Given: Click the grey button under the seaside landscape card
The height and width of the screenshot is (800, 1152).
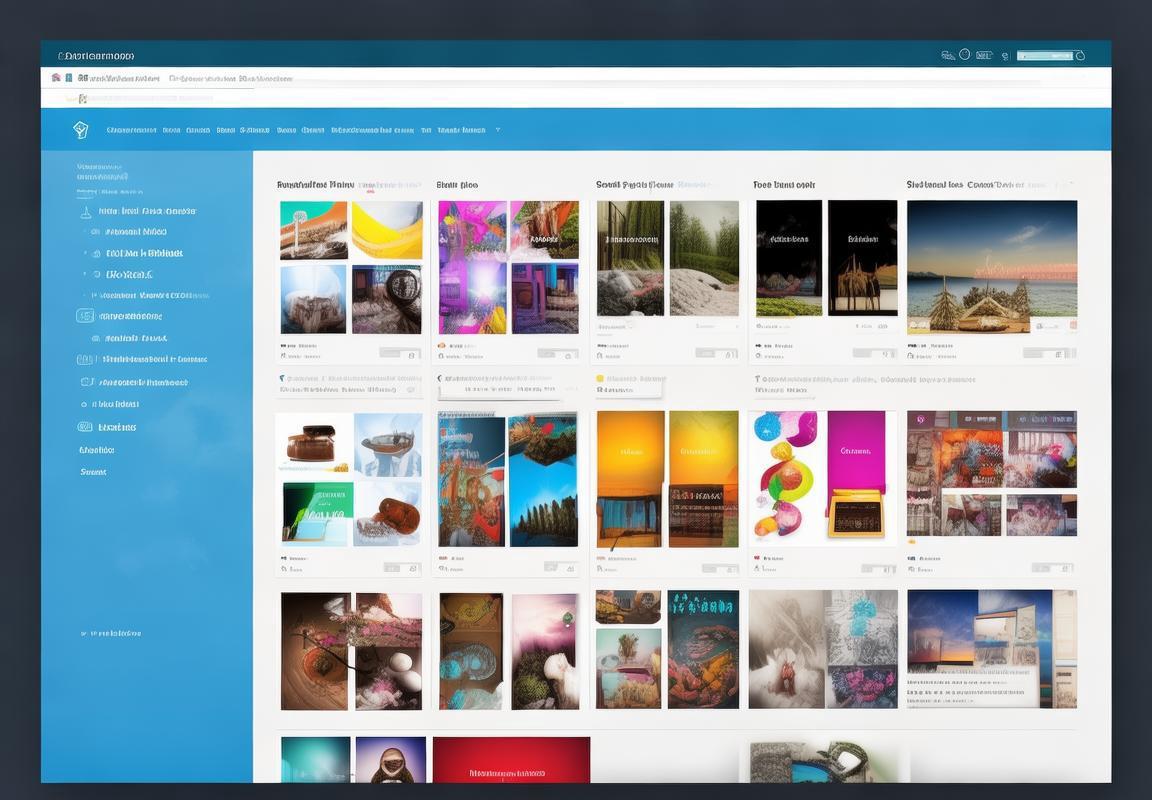Looking at the screenshot, I should point(1050,353).
